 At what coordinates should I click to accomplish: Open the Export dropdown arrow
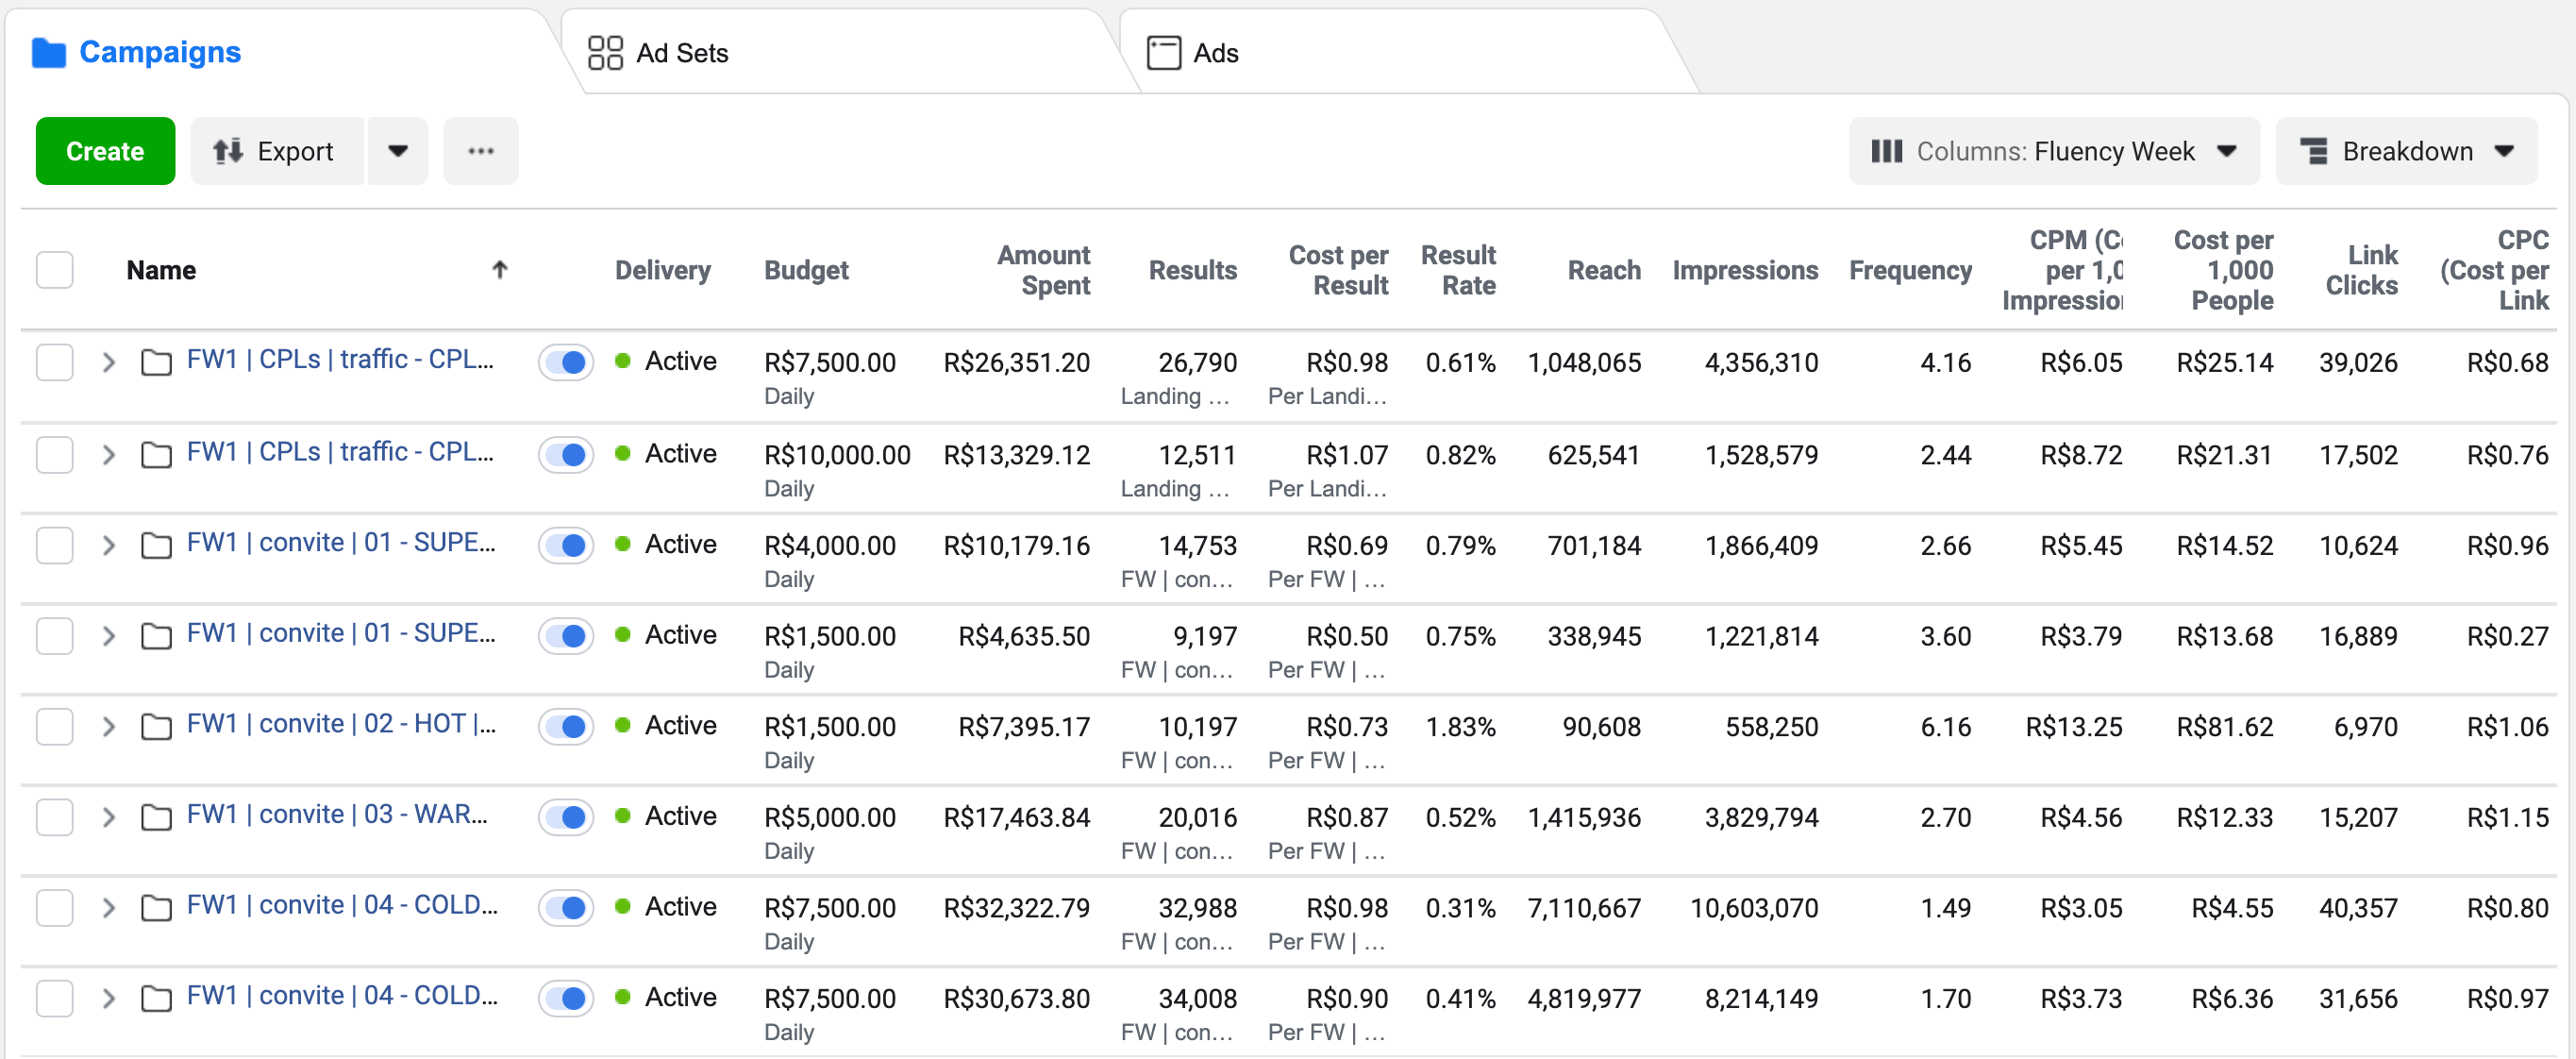point(398,151)
